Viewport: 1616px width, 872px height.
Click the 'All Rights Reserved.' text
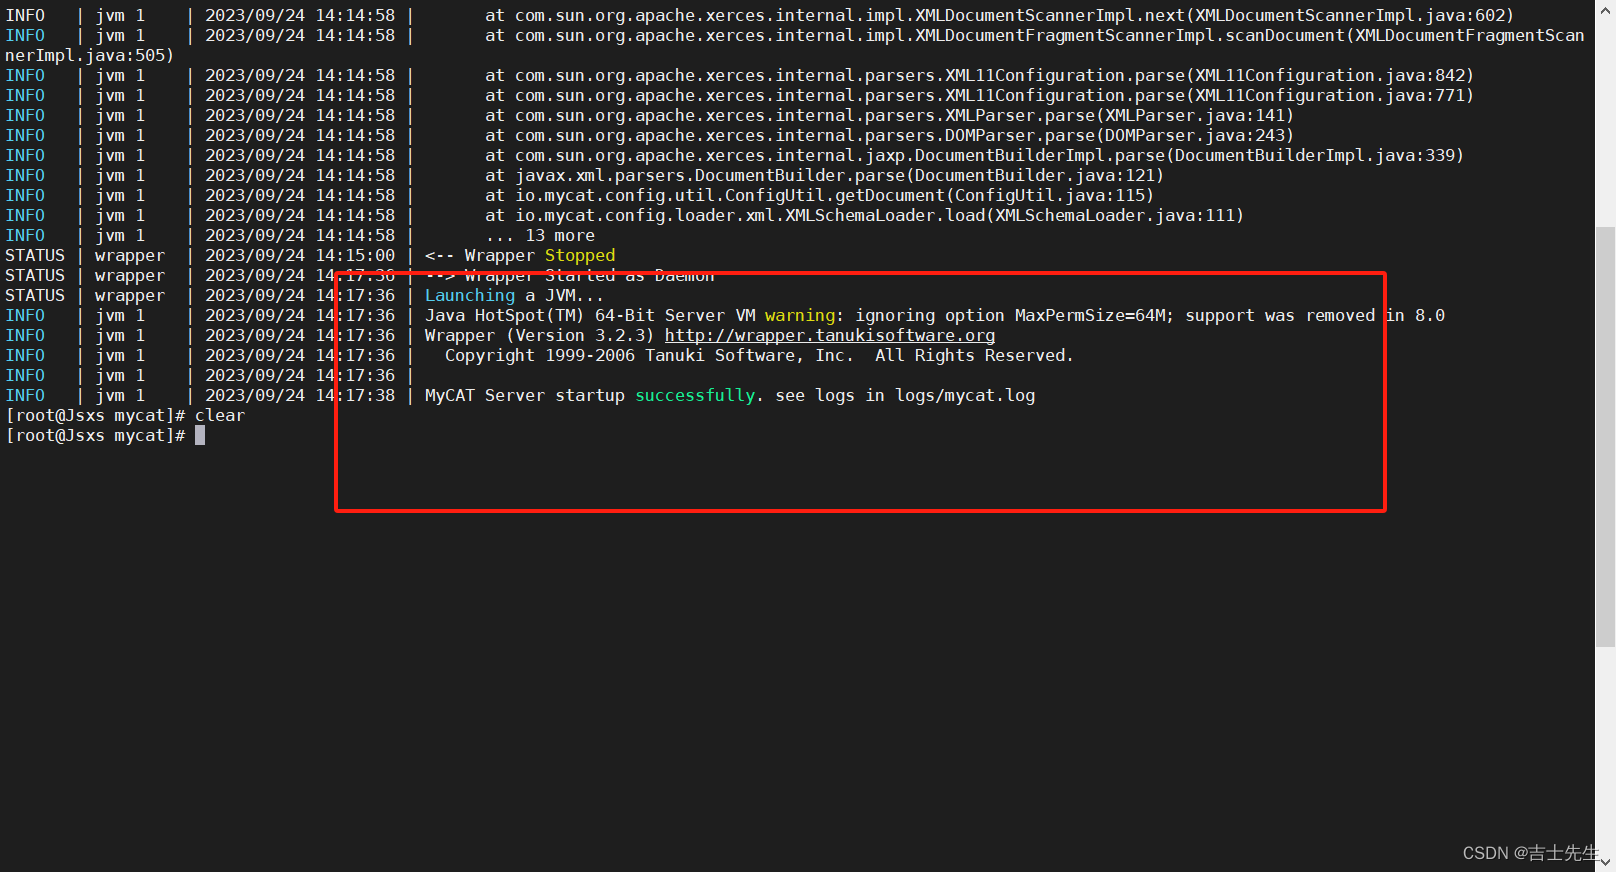tap(974, 356)
